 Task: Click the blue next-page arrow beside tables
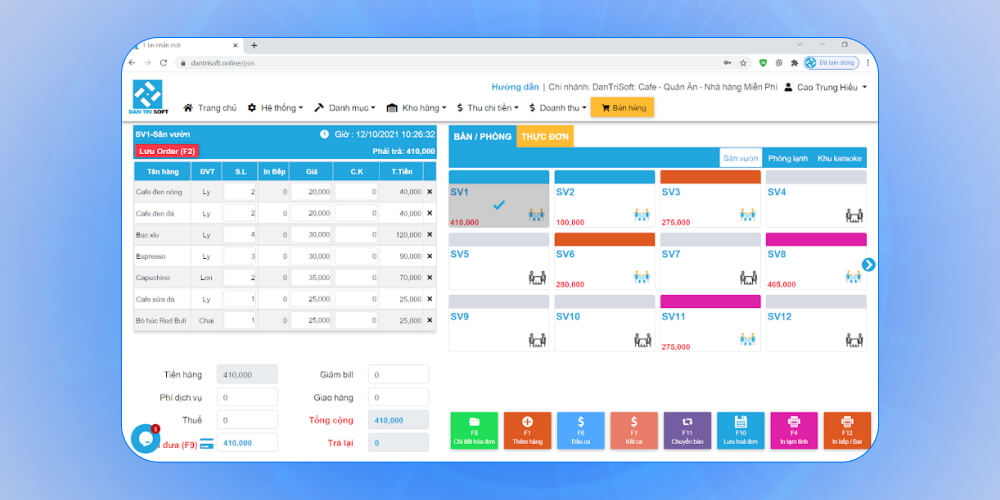tap(868, 265)
